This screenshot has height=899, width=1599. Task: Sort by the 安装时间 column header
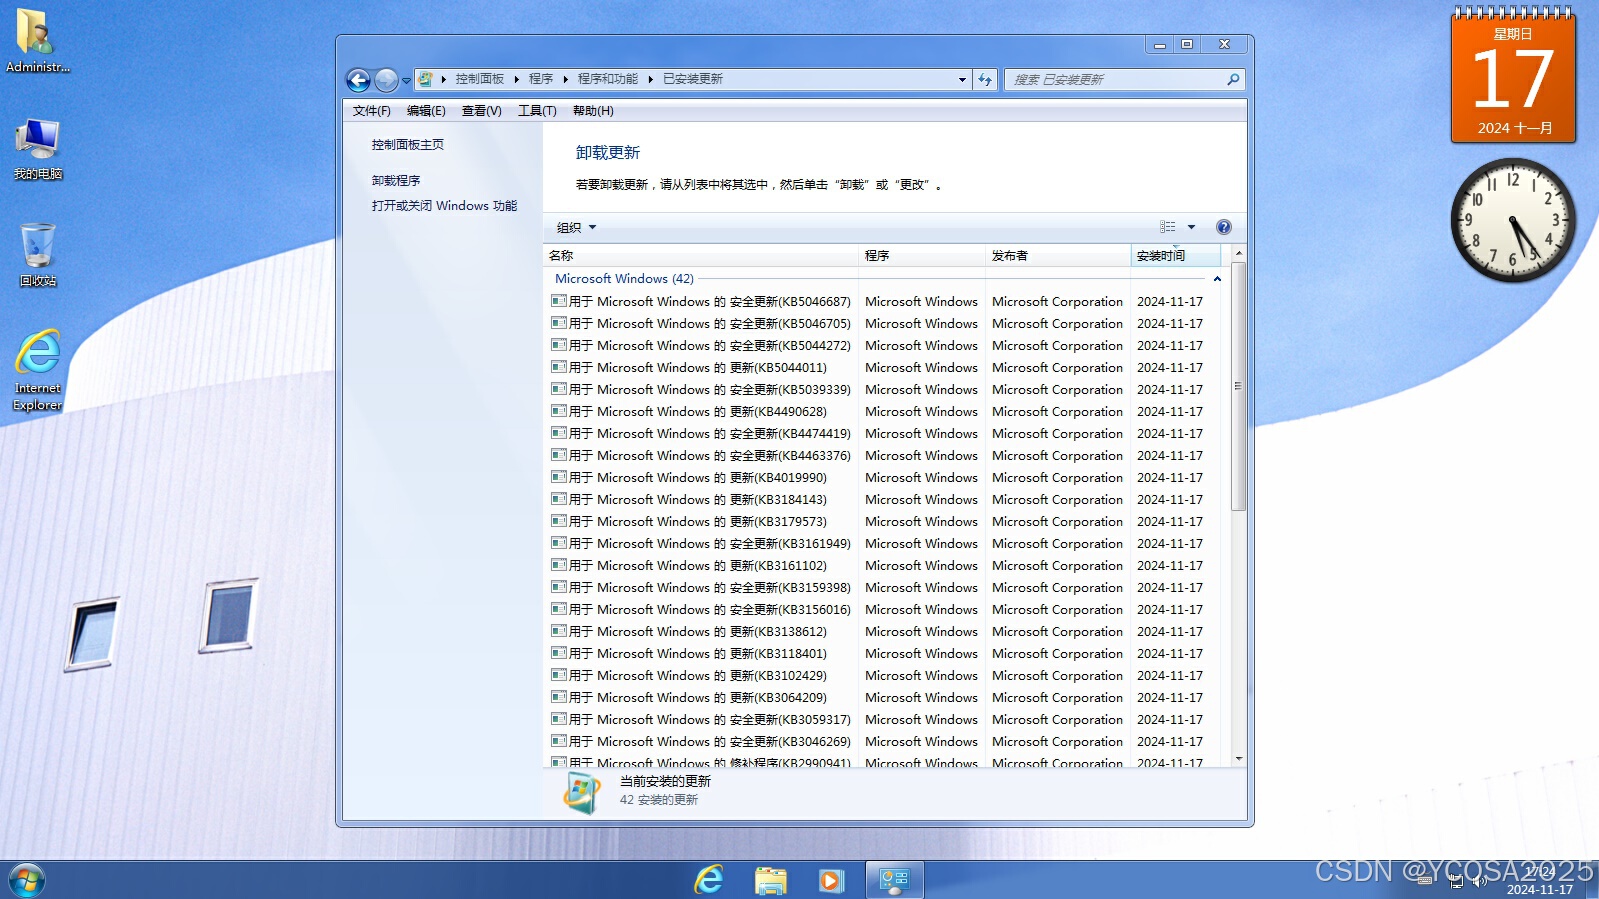pos(1175,256)
